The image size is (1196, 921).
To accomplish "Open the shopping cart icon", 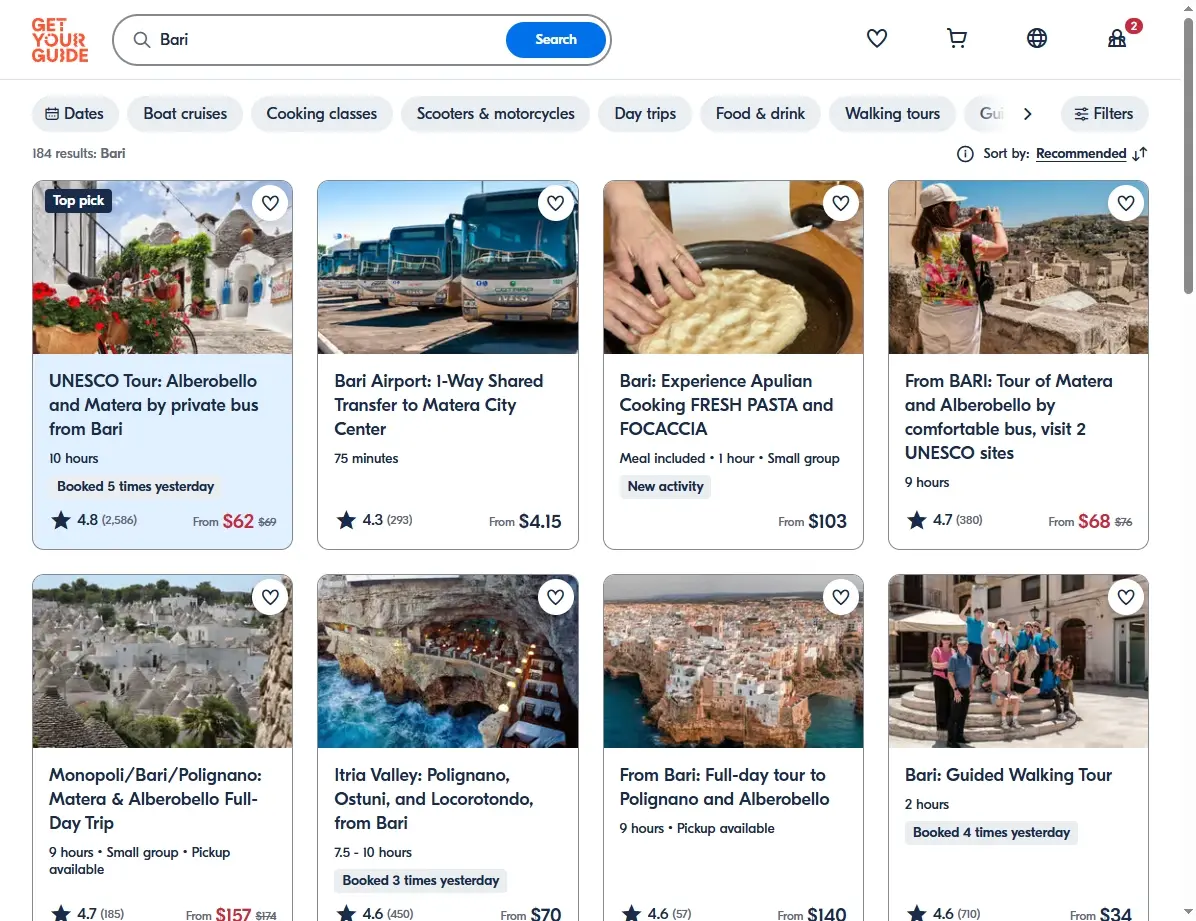I will [x=956, y=38].
